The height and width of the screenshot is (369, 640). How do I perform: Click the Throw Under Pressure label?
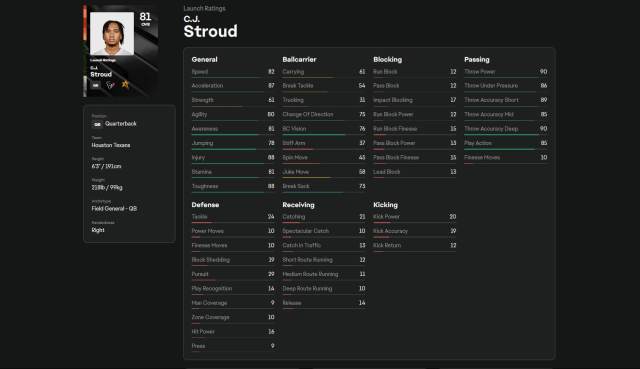491,86
